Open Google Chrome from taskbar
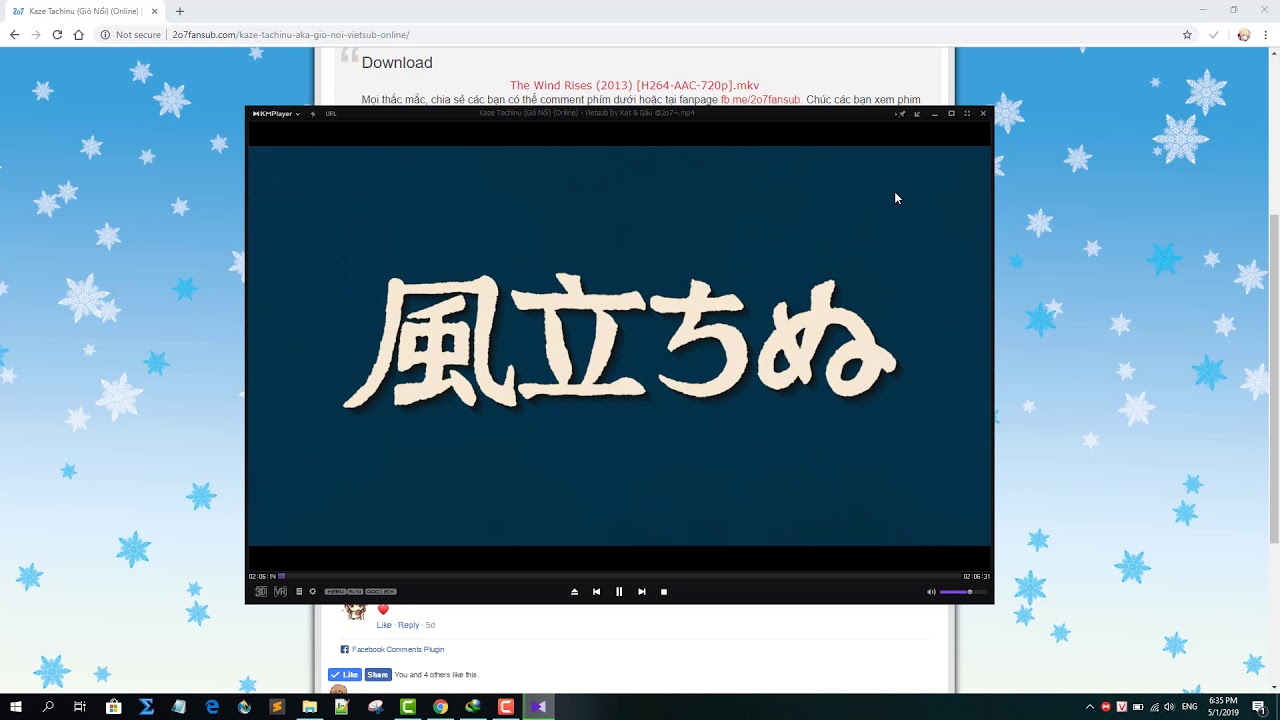This screenshot has width=1280, height=720. coord(440,707)
